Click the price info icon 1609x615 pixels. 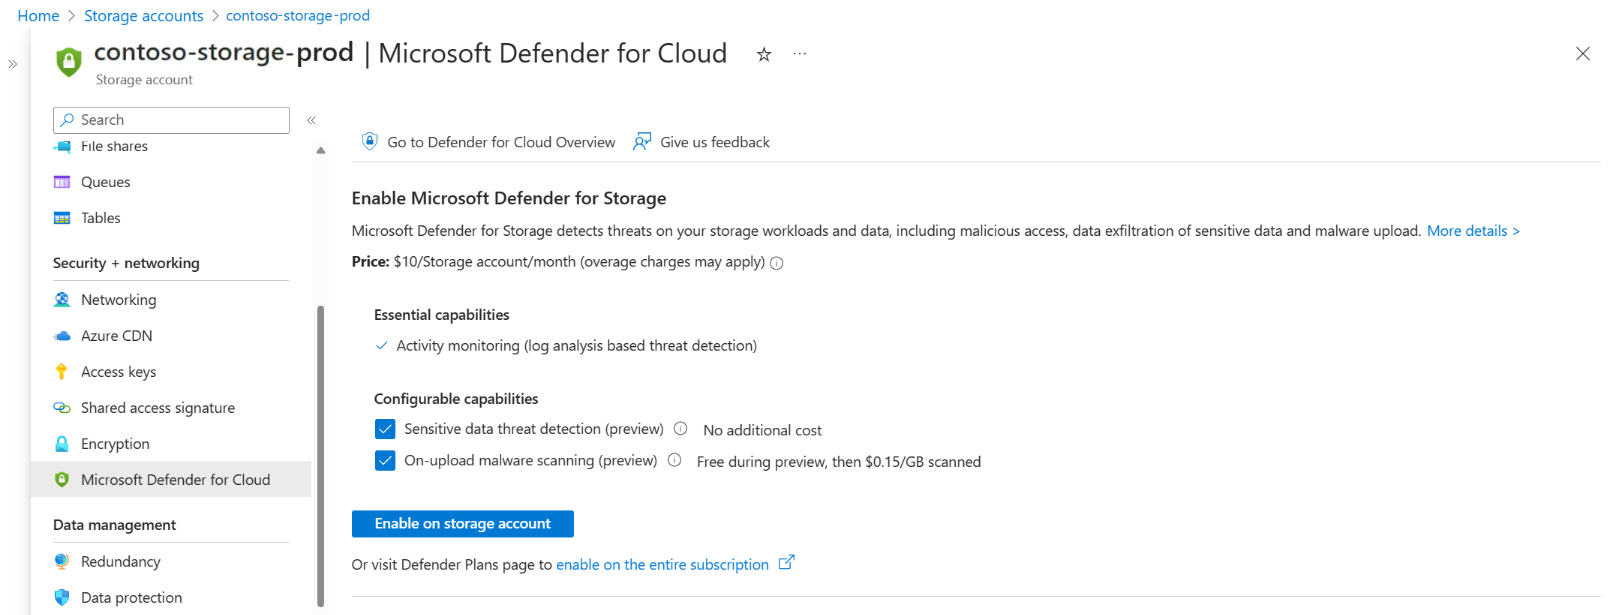point(777,263)
